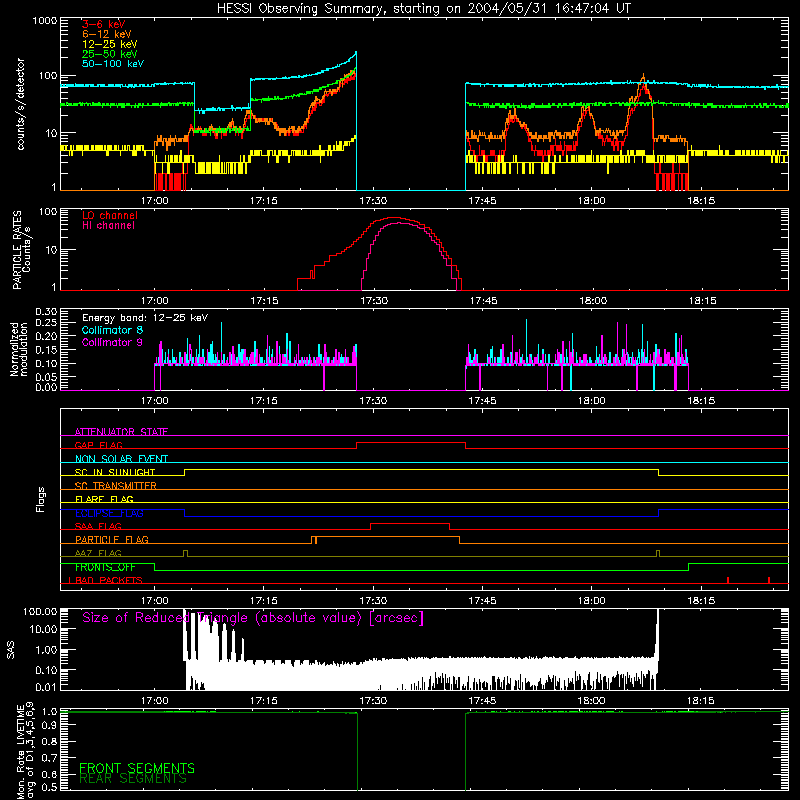Image resolution: width=800 pixels, height=800 pixels.
Task: Click the Size of Reduced Triangle title
Action: (253, 618)
